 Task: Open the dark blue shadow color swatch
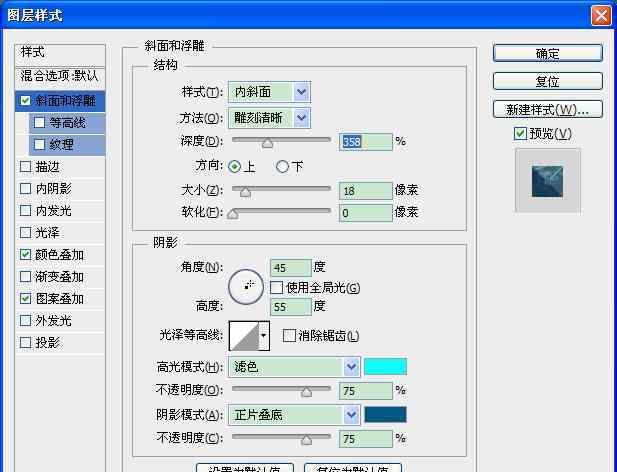coord(386,415)
